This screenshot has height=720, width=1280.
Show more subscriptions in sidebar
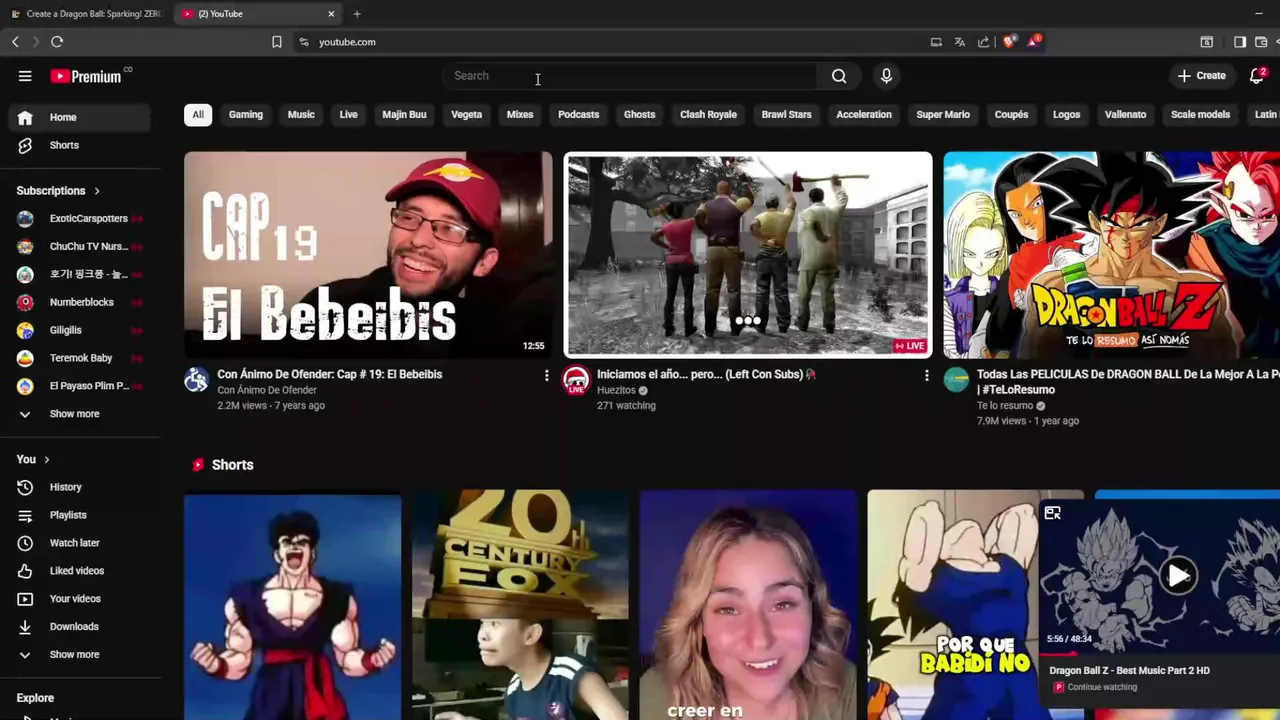[x=80, y=414]
